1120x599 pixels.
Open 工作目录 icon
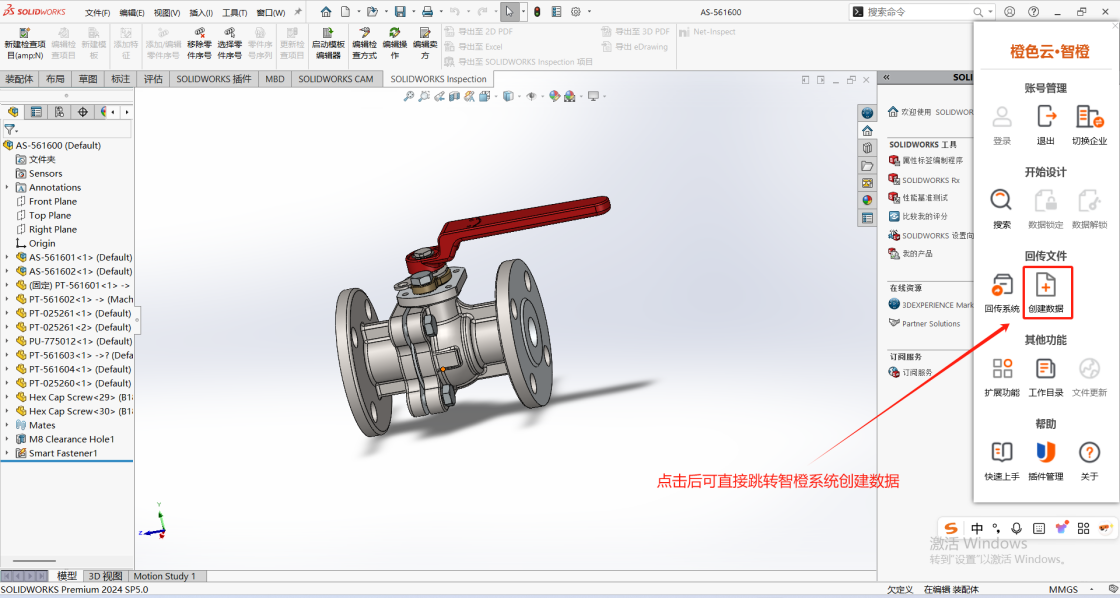[1046, 377]
